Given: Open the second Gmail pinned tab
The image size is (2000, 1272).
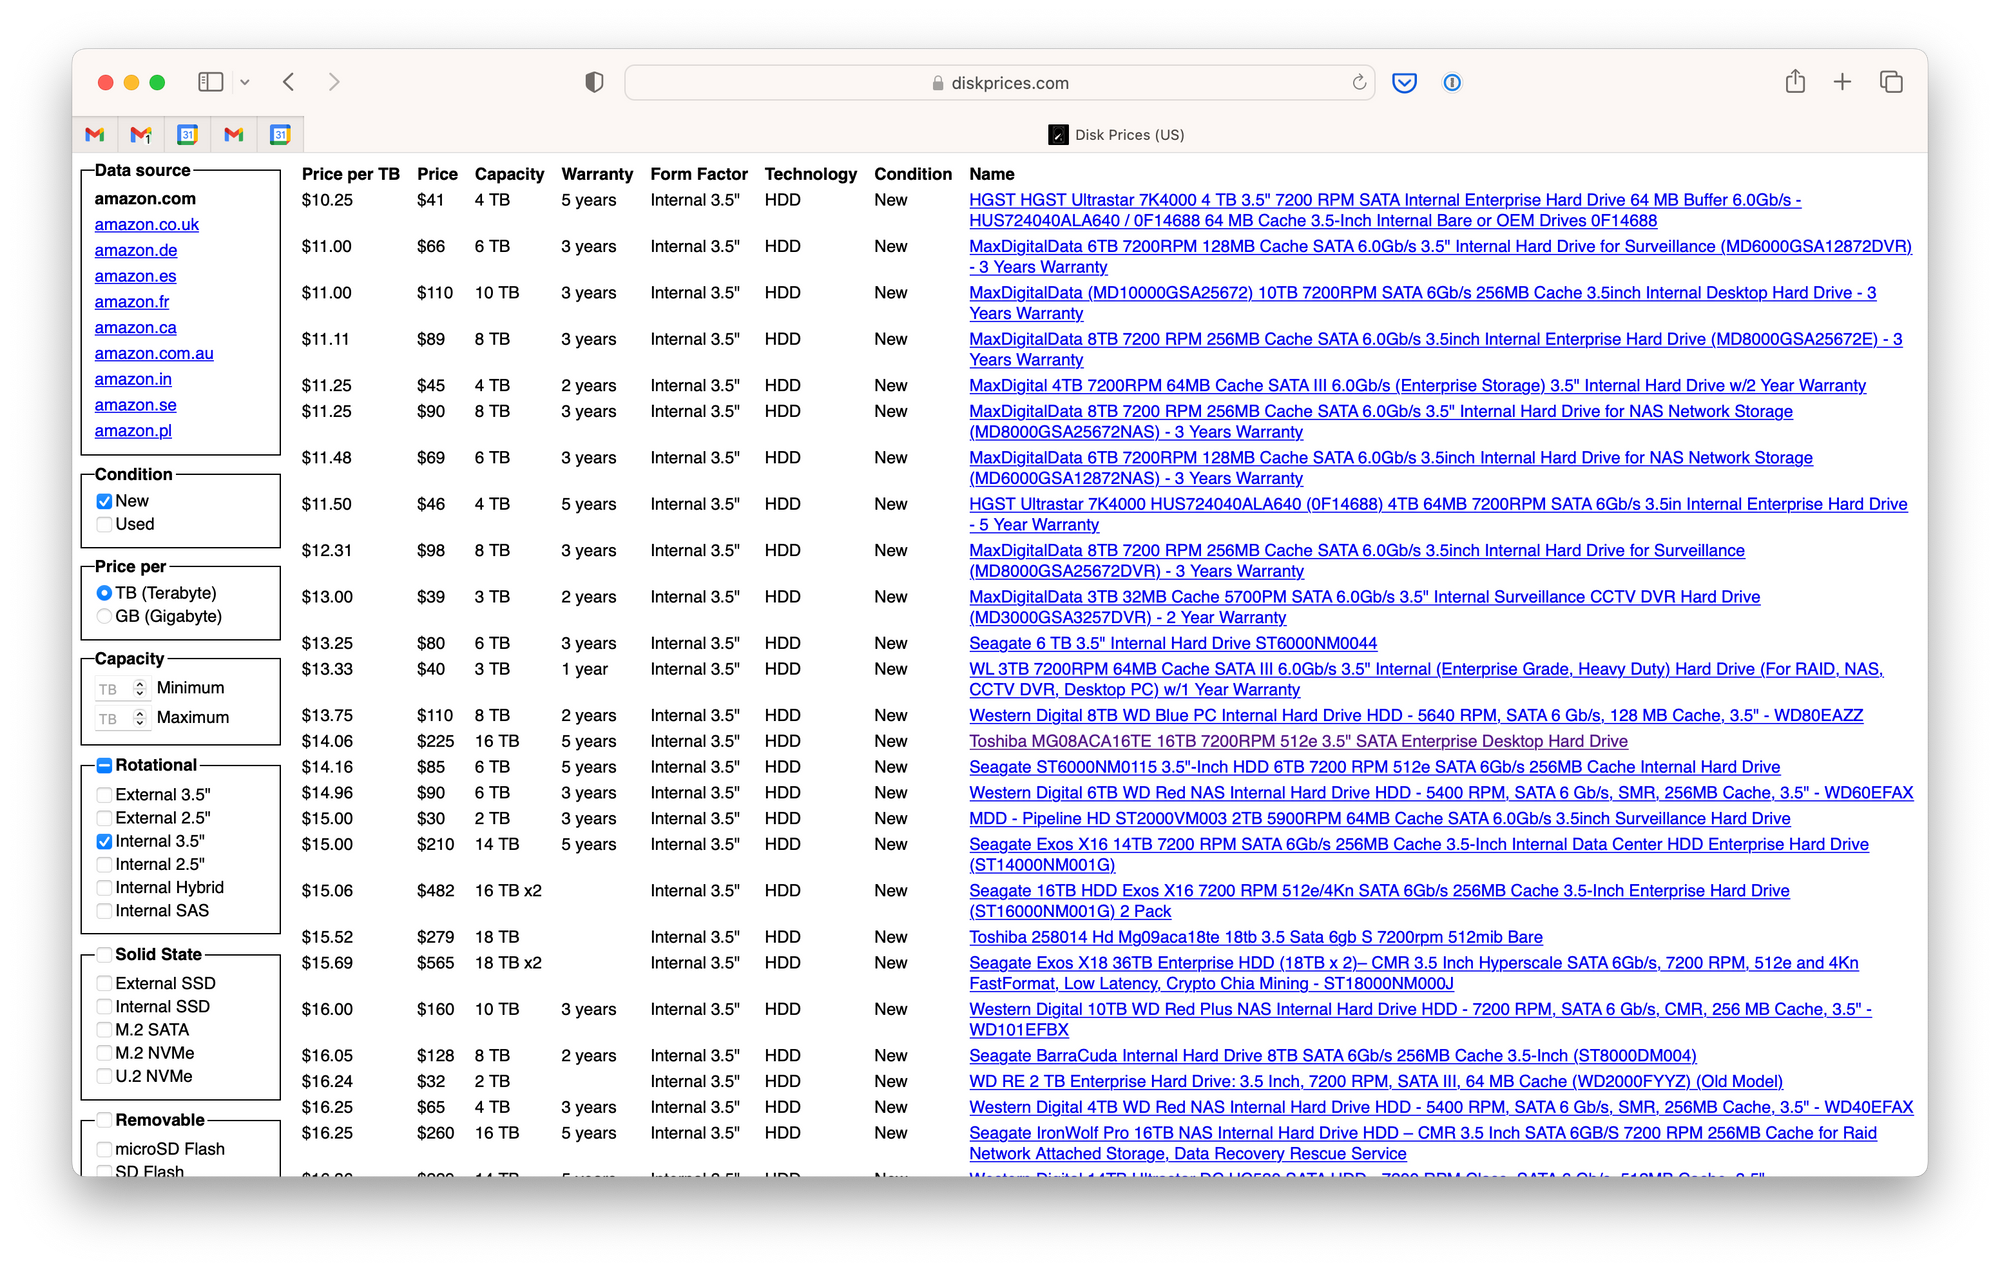Looking at the screenshot, I should (x=141, y=134).
